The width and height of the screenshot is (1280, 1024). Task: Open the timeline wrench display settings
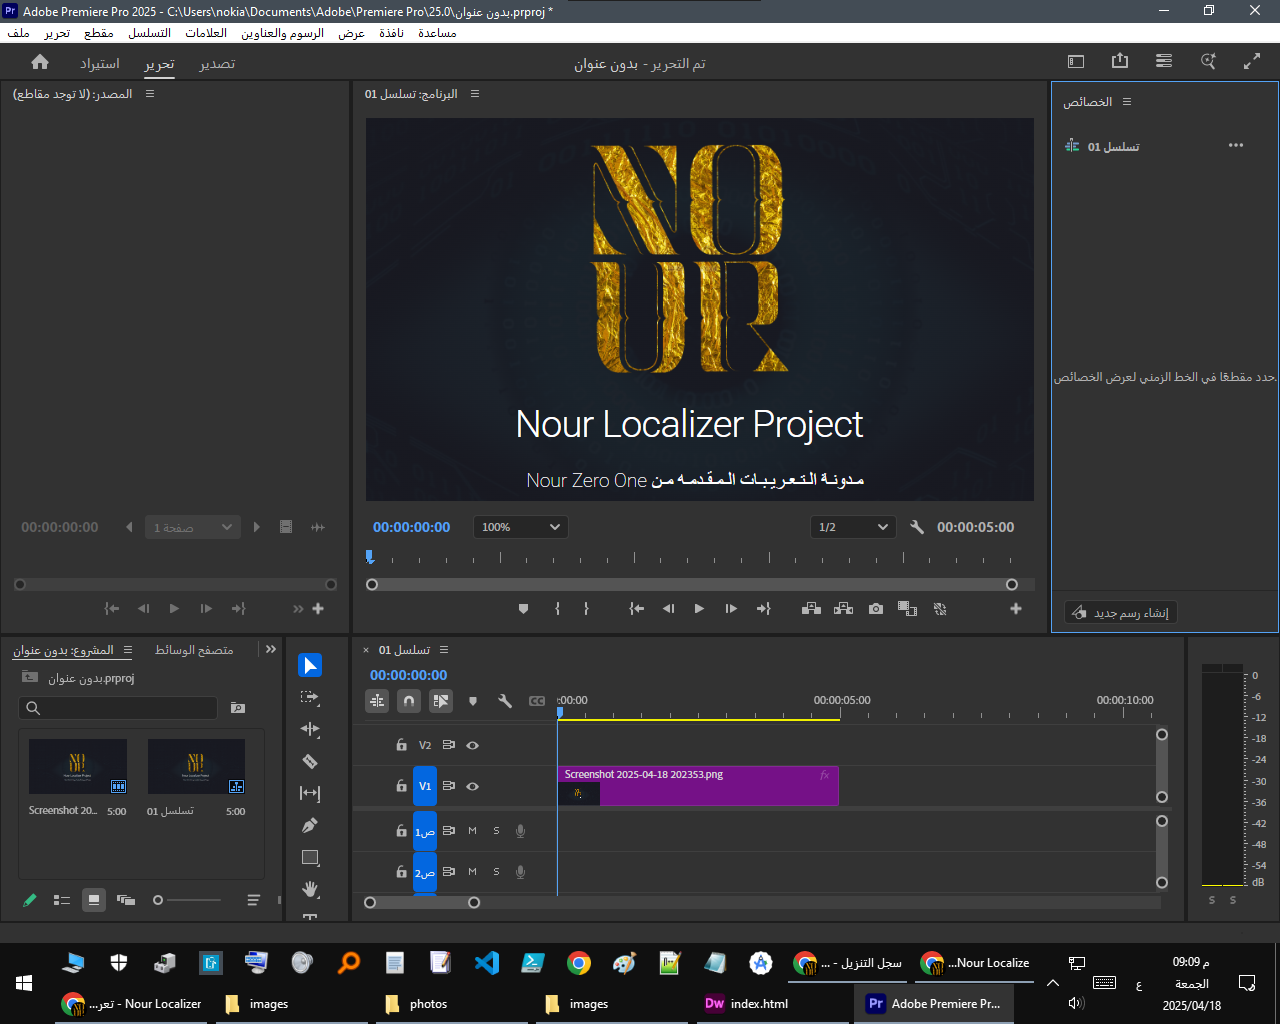coord(505,701)
